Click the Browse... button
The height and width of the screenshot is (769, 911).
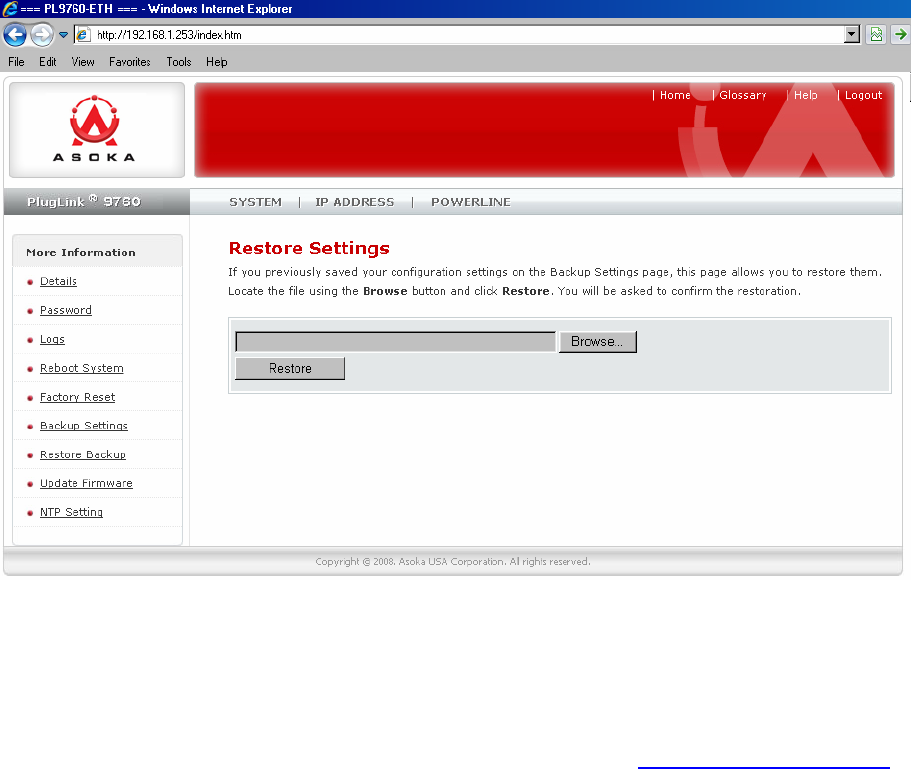click(x=597, y=342)
